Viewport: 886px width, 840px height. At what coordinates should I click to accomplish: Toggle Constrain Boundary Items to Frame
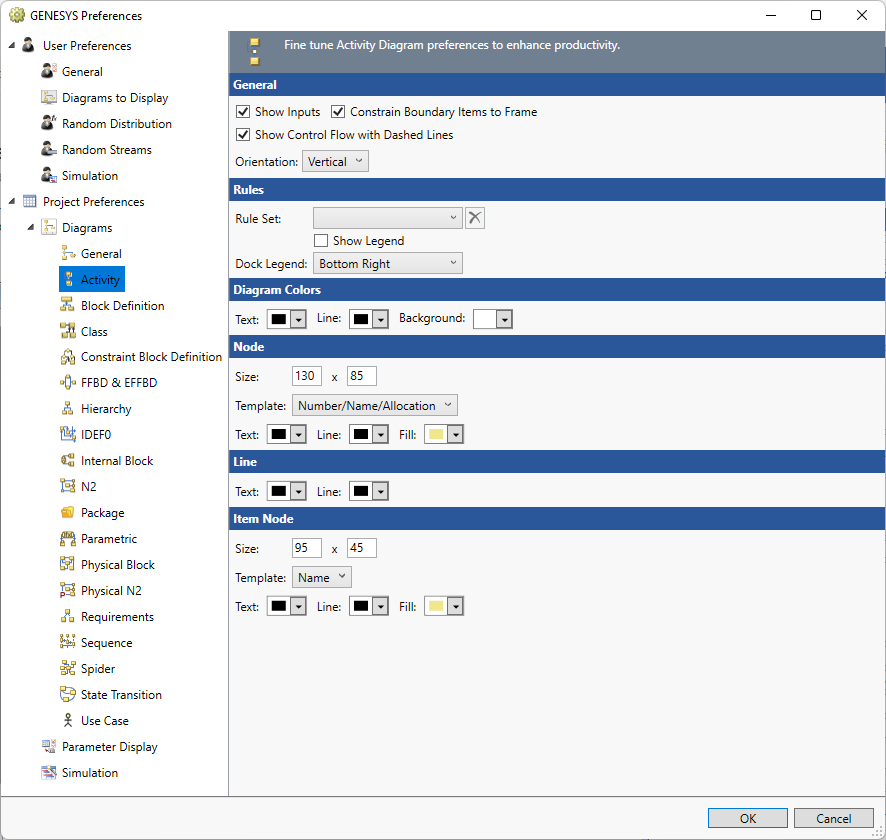pyautogui.click(x=338, y=112)
